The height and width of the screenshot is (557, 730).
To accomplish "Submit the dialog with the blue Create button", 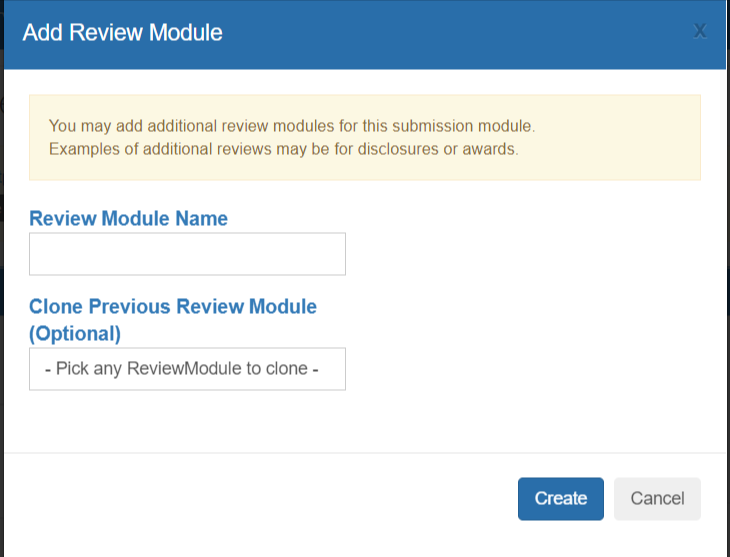I will [561, 498].
